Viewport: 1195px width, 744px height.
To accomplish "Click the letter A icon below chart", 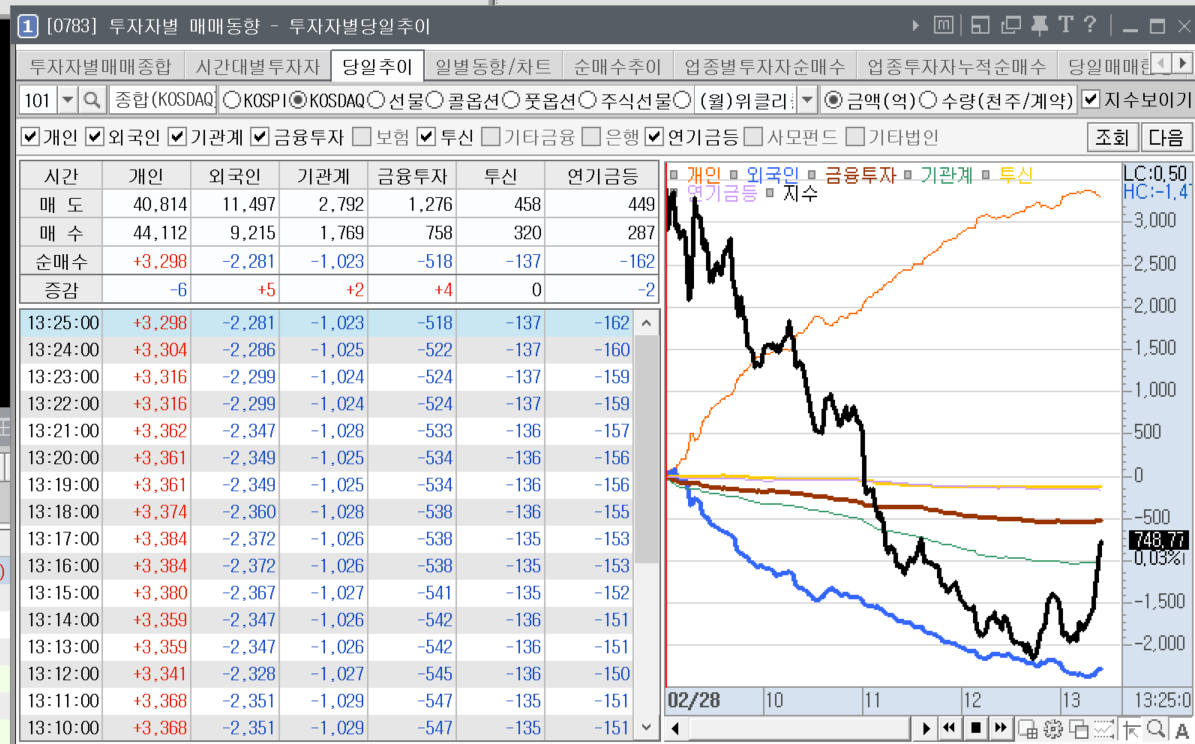I will pyautogui.click(x=1181, y=729).
